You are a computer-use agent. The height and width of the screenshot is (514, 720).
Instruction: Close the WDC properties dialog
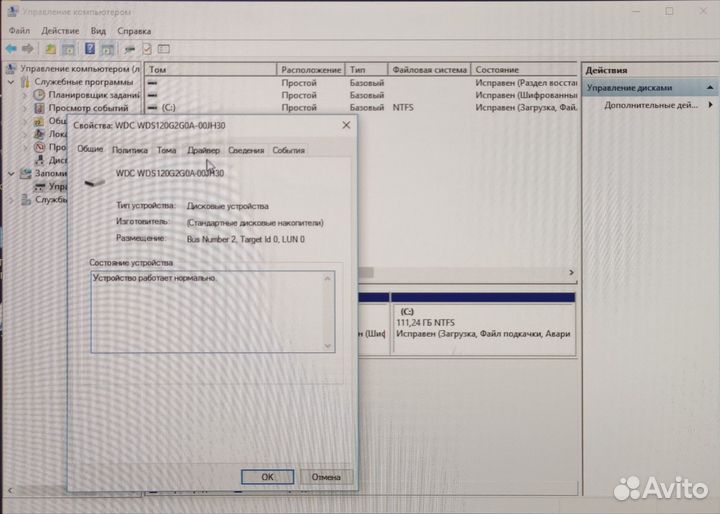point(346,125)
